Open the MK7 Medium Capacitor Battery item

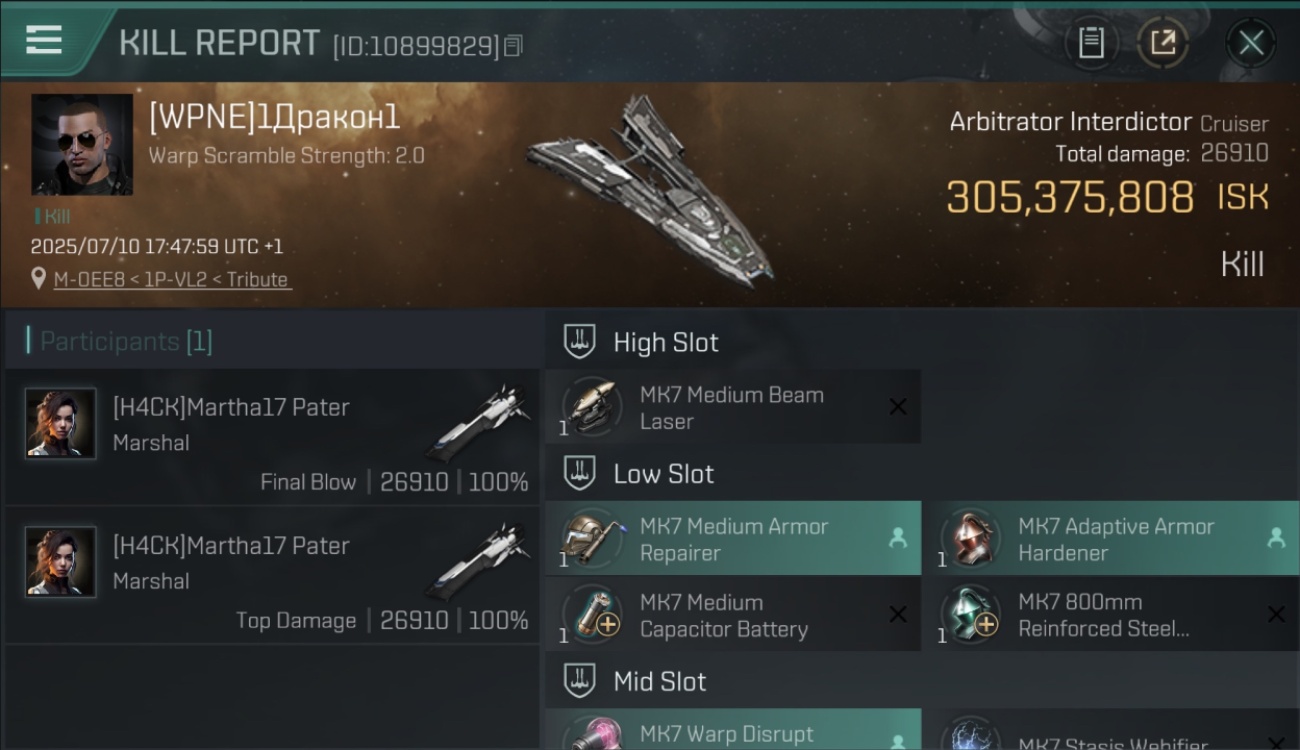point(733,615)
